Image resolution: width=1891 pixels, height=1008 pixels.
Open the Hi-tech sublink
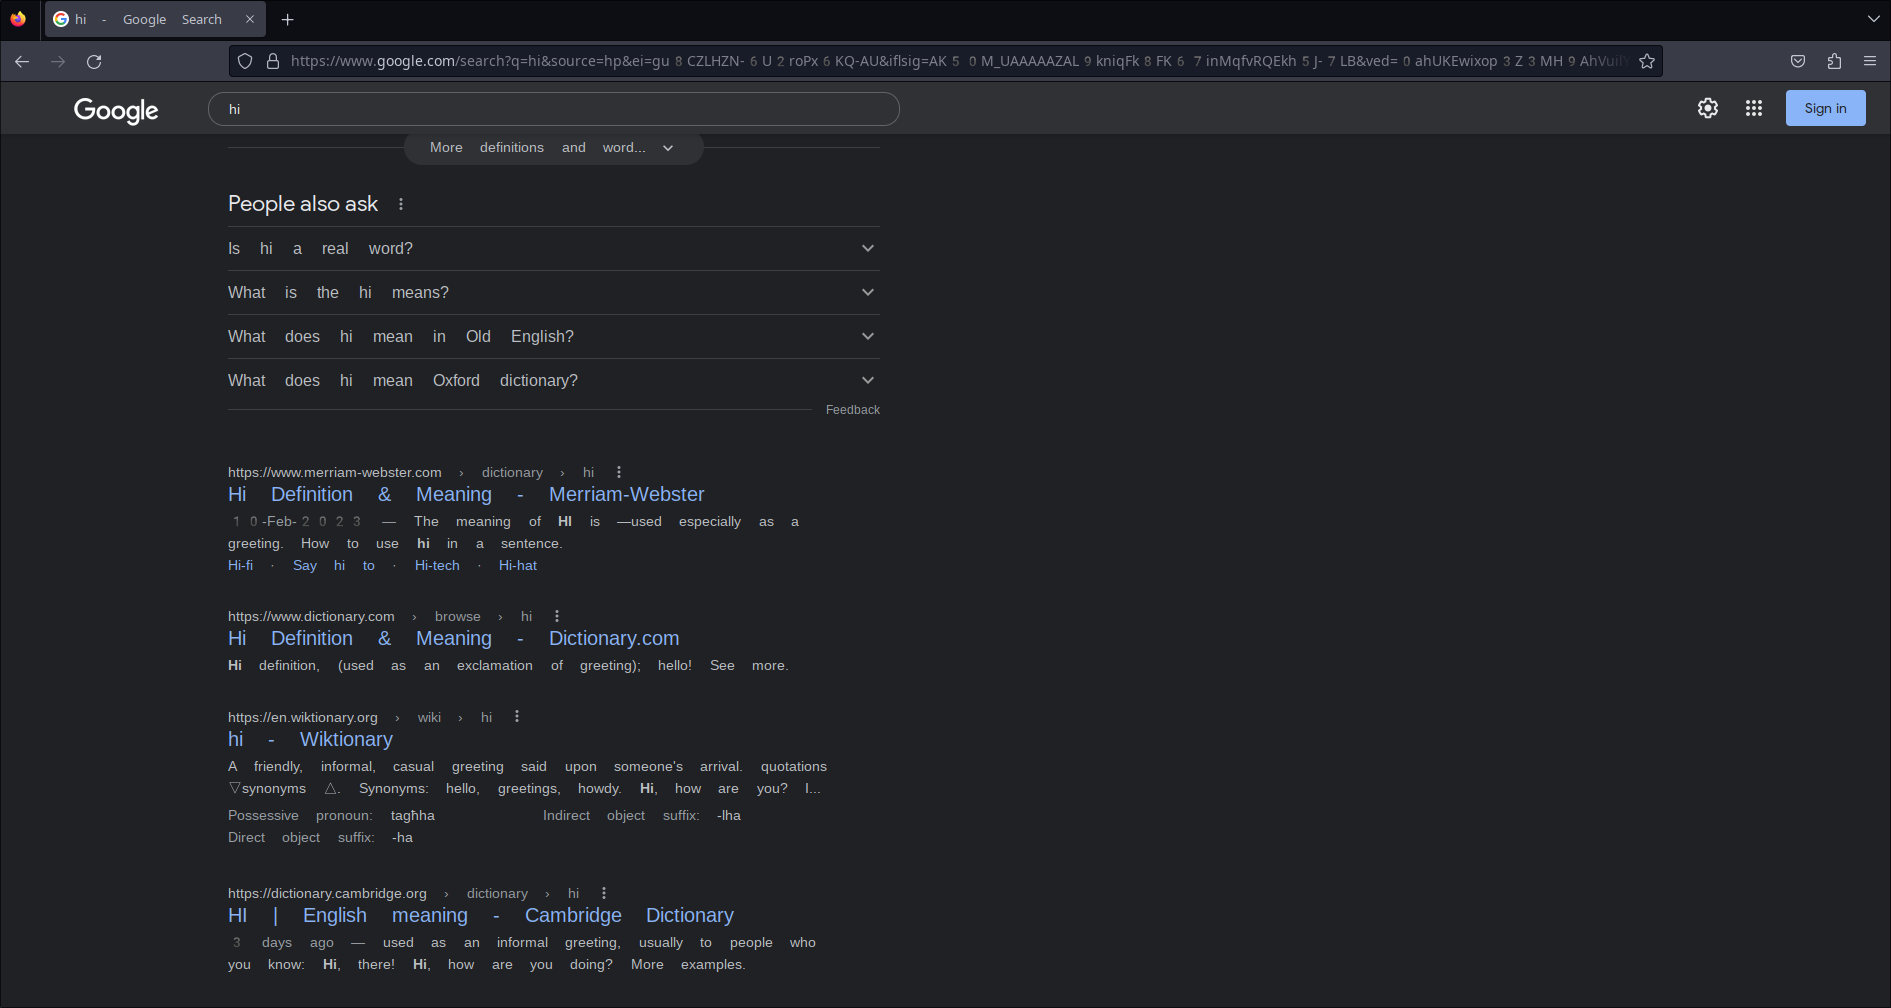pyautogui.click(x=437, y=565)
